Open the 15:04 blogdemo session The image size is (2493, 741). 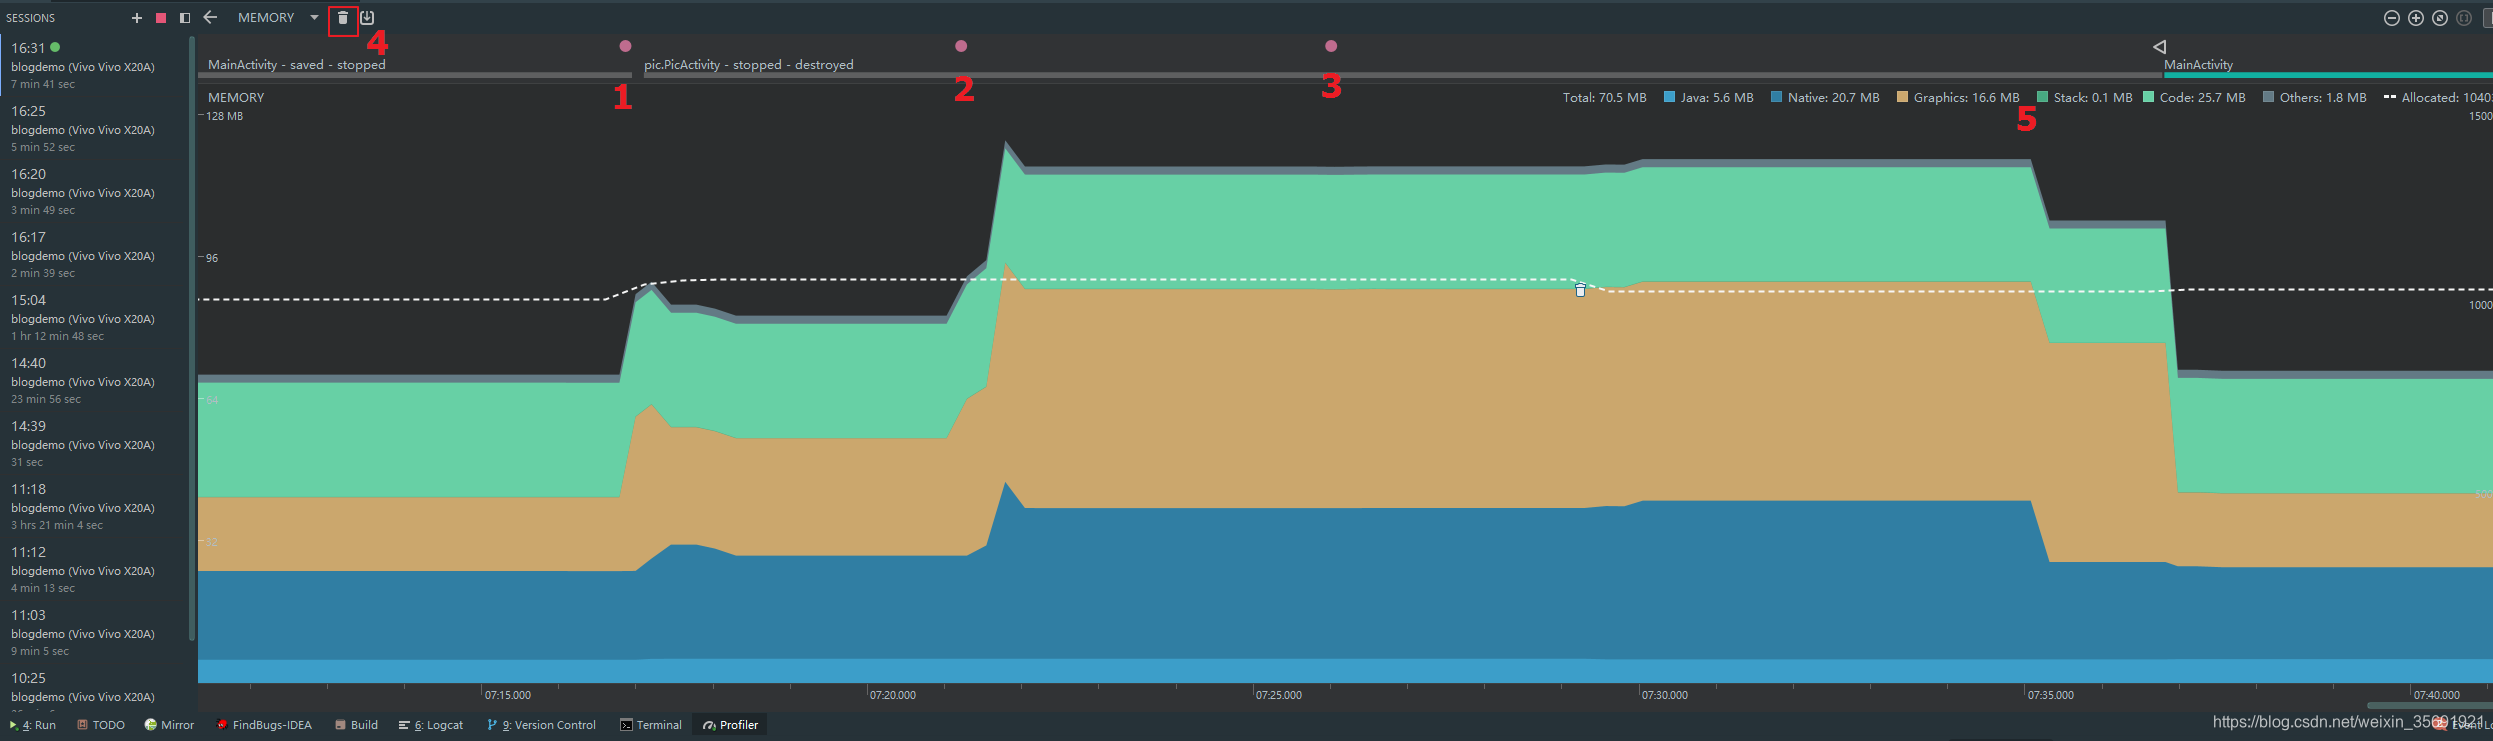click(95, 317)
